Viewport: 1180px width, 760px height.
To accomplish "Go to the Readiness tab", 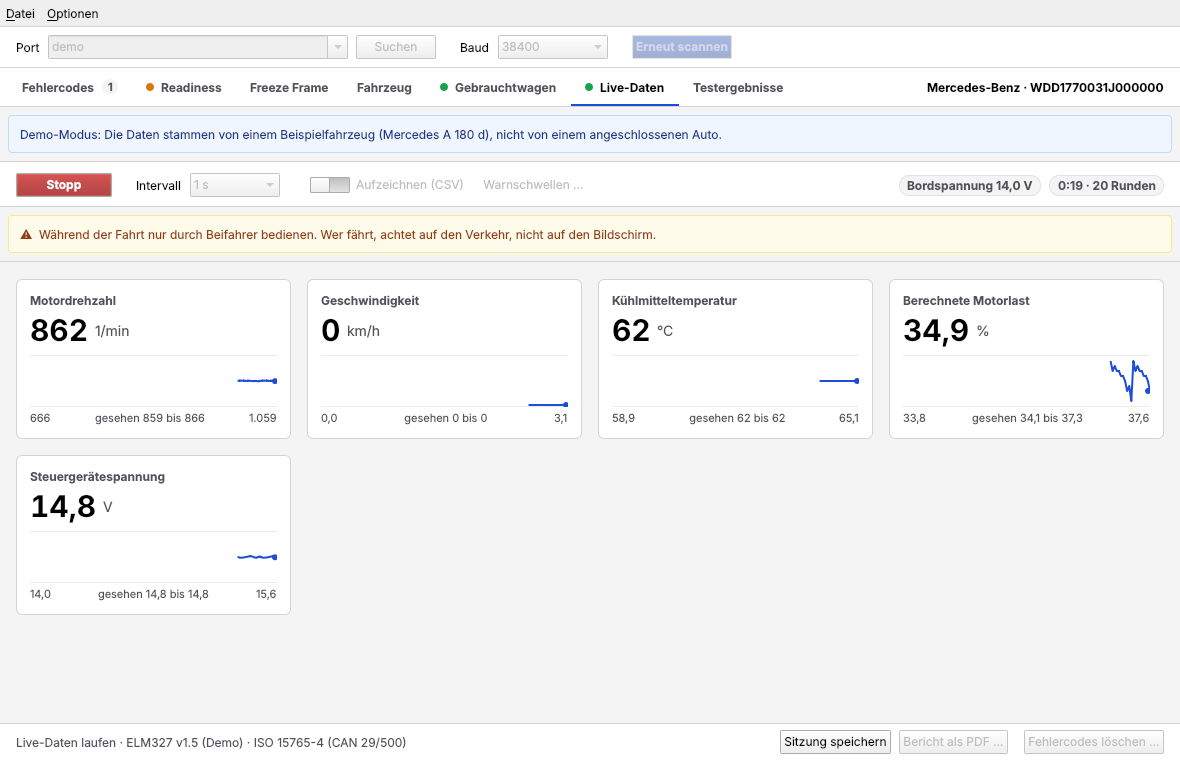I will tap(184, 87).
